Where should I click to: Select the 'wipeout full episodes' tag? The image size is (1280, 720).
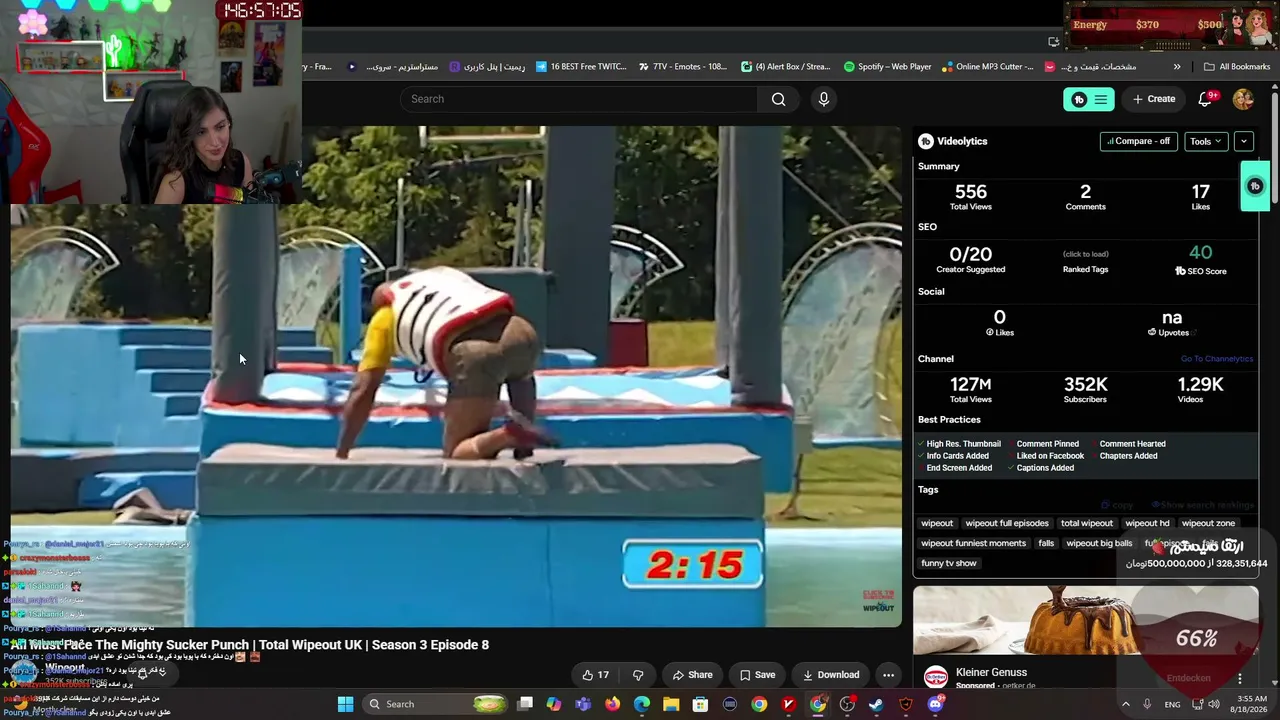coord(1007,523)
